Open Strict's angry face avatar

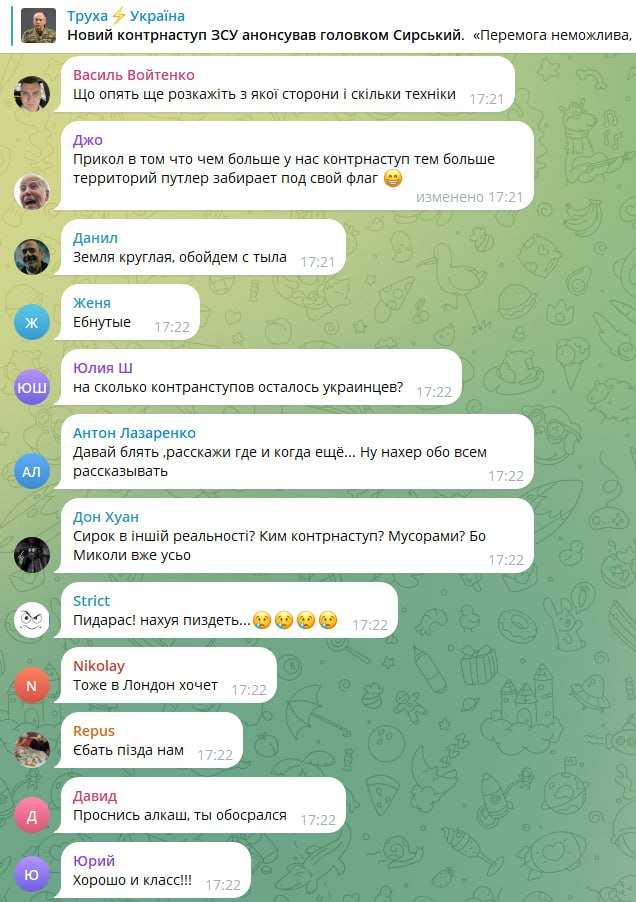click(x=32, y=620)
